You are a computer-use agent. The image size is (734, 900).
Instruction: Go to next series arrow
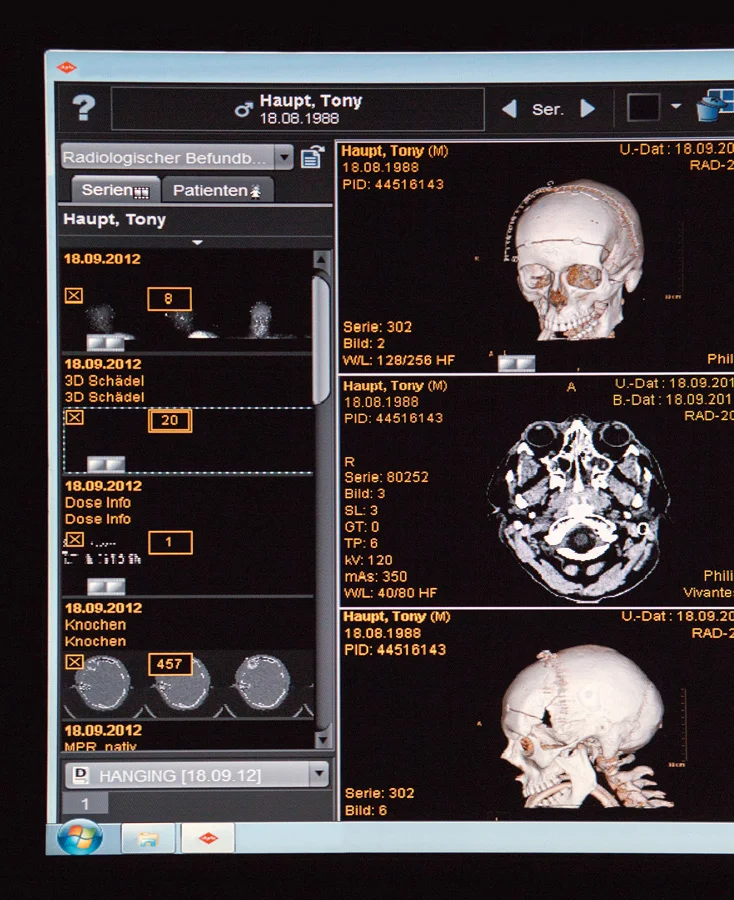point(588,108)
